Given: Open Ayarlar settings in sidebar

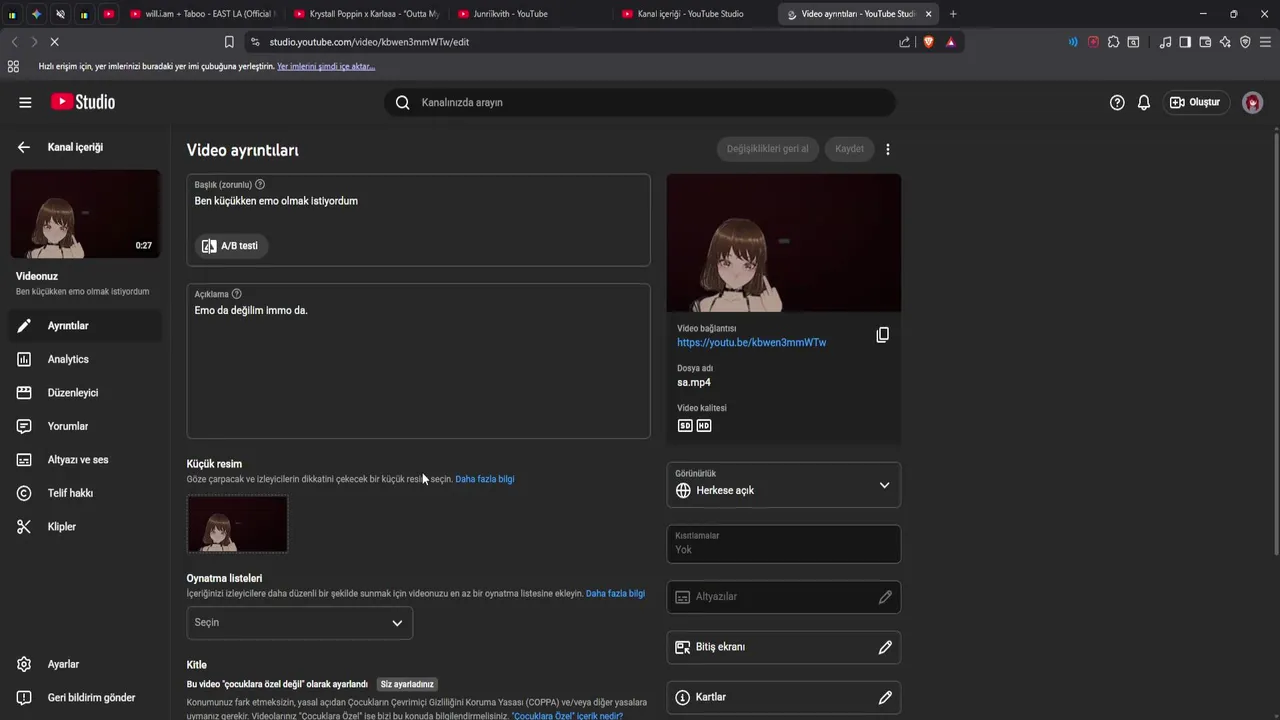Looking at the screenshot, I should [x=85, y=664].
